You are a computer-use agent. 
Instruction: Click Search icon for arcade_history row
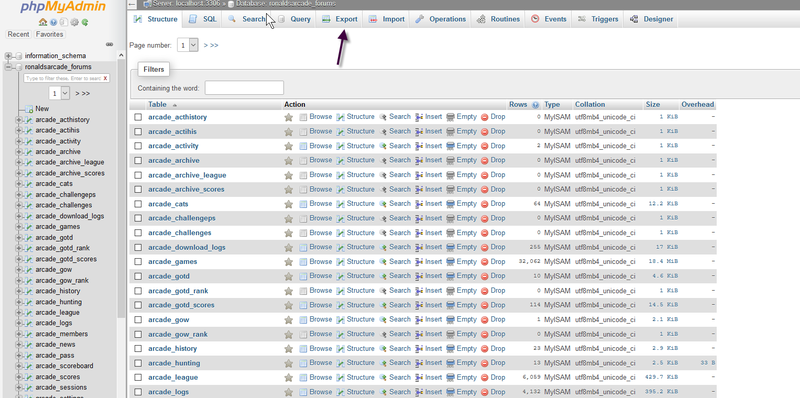(x=383, y=349)
